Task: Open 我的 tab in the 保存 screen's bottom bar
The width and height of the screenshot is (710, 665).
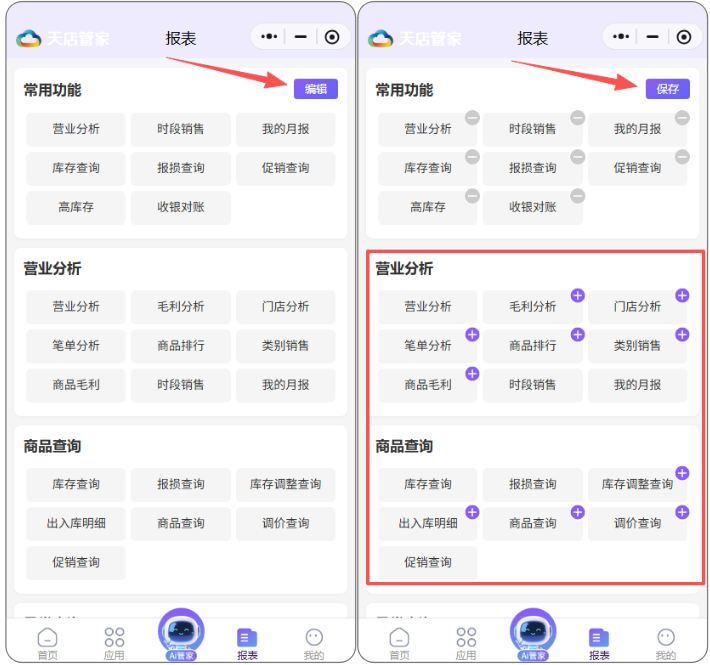Action: coord(665,643)
